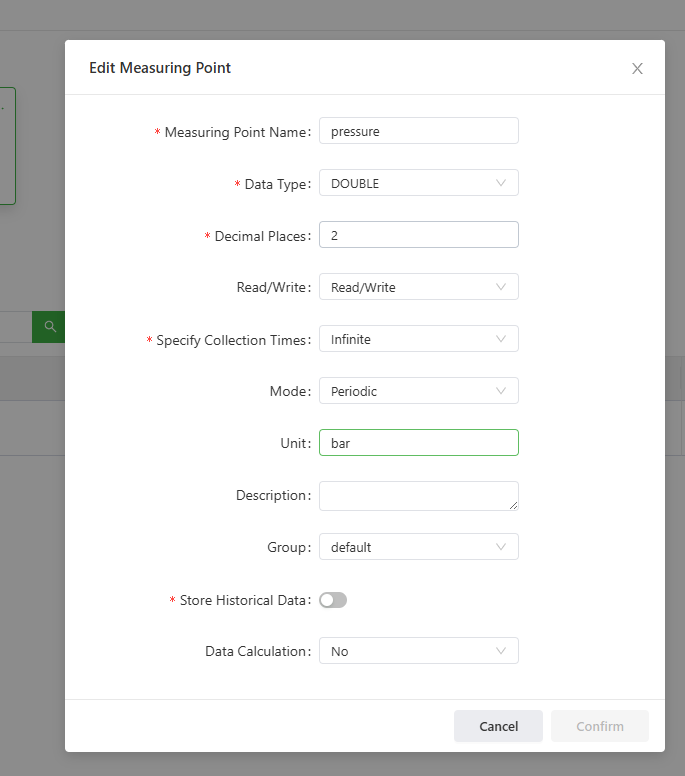Open the Read/Write dropdown

[419, 287]
